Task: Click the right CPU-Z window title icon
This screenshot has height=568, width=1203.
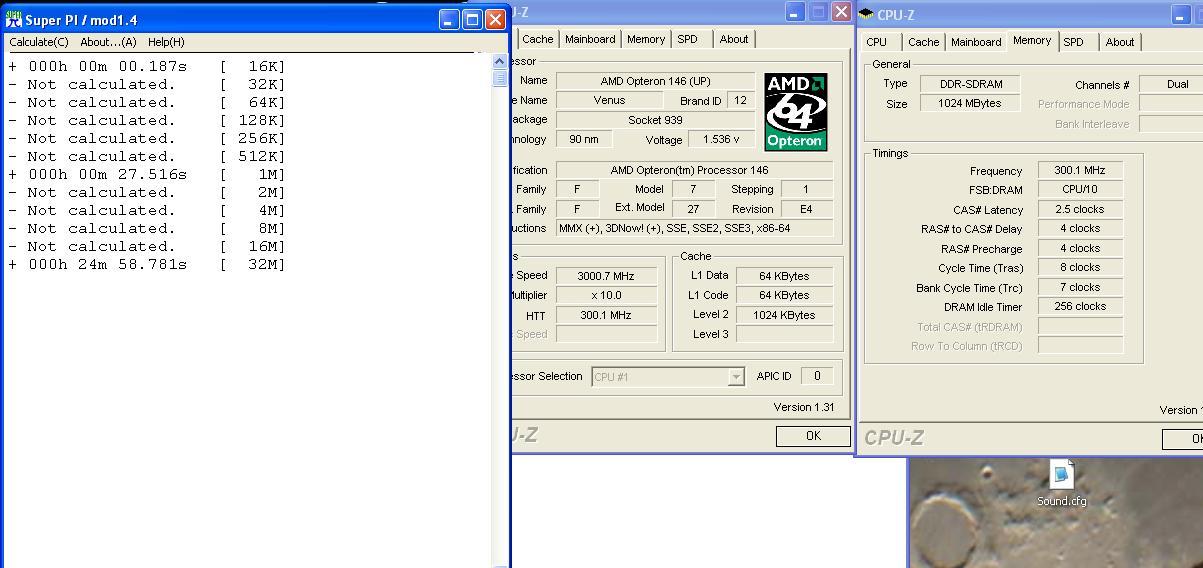Action: (865, 15)
